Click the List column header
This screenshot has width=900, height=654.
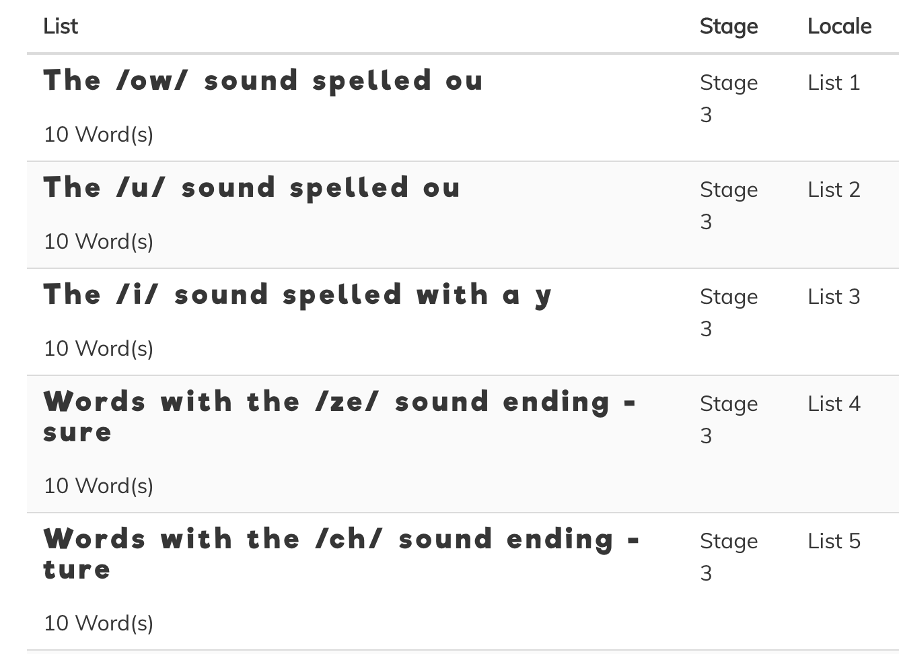pos(60,26)
